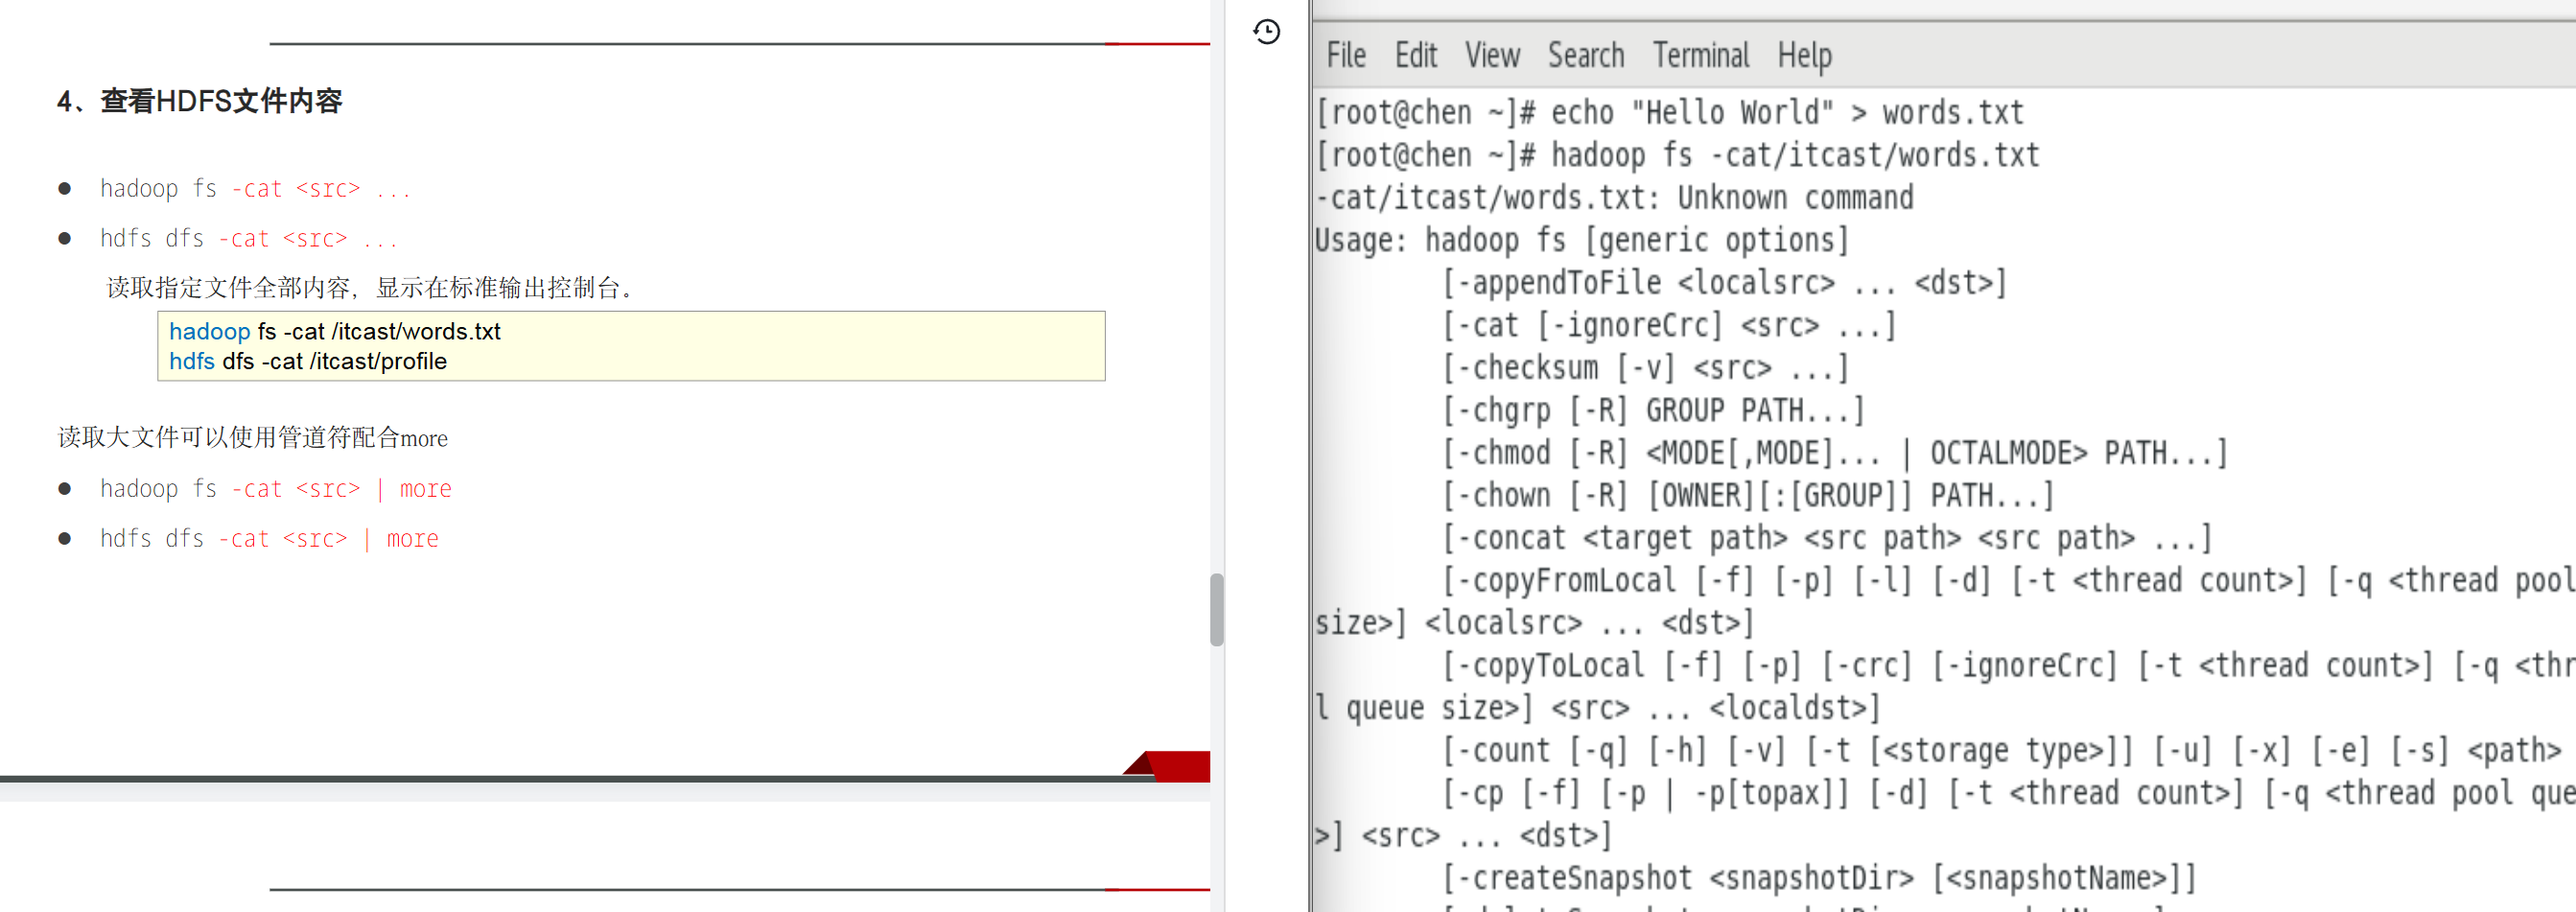Click the sentence 读取大文件可以使用管道符配合more
Screen dimensions: 2576x912
point(253,438)
